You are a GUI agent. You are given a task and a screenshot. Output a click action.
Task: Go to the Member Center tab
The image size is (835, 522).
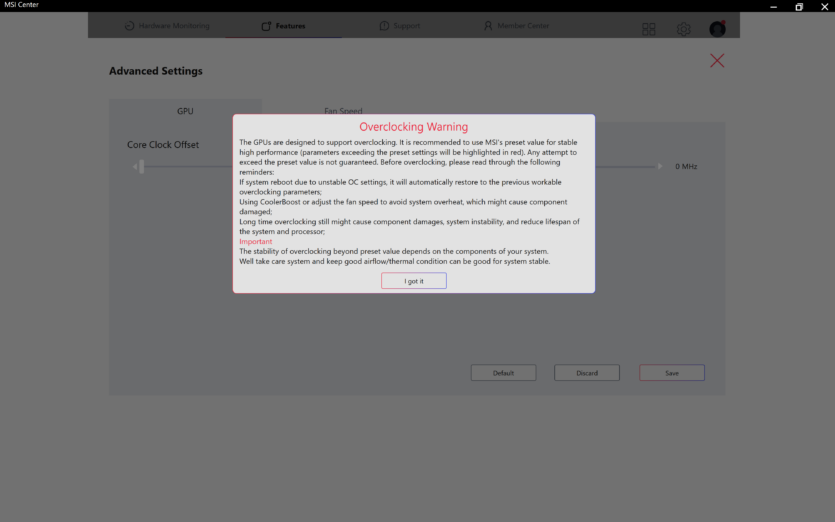coord(516,26)
